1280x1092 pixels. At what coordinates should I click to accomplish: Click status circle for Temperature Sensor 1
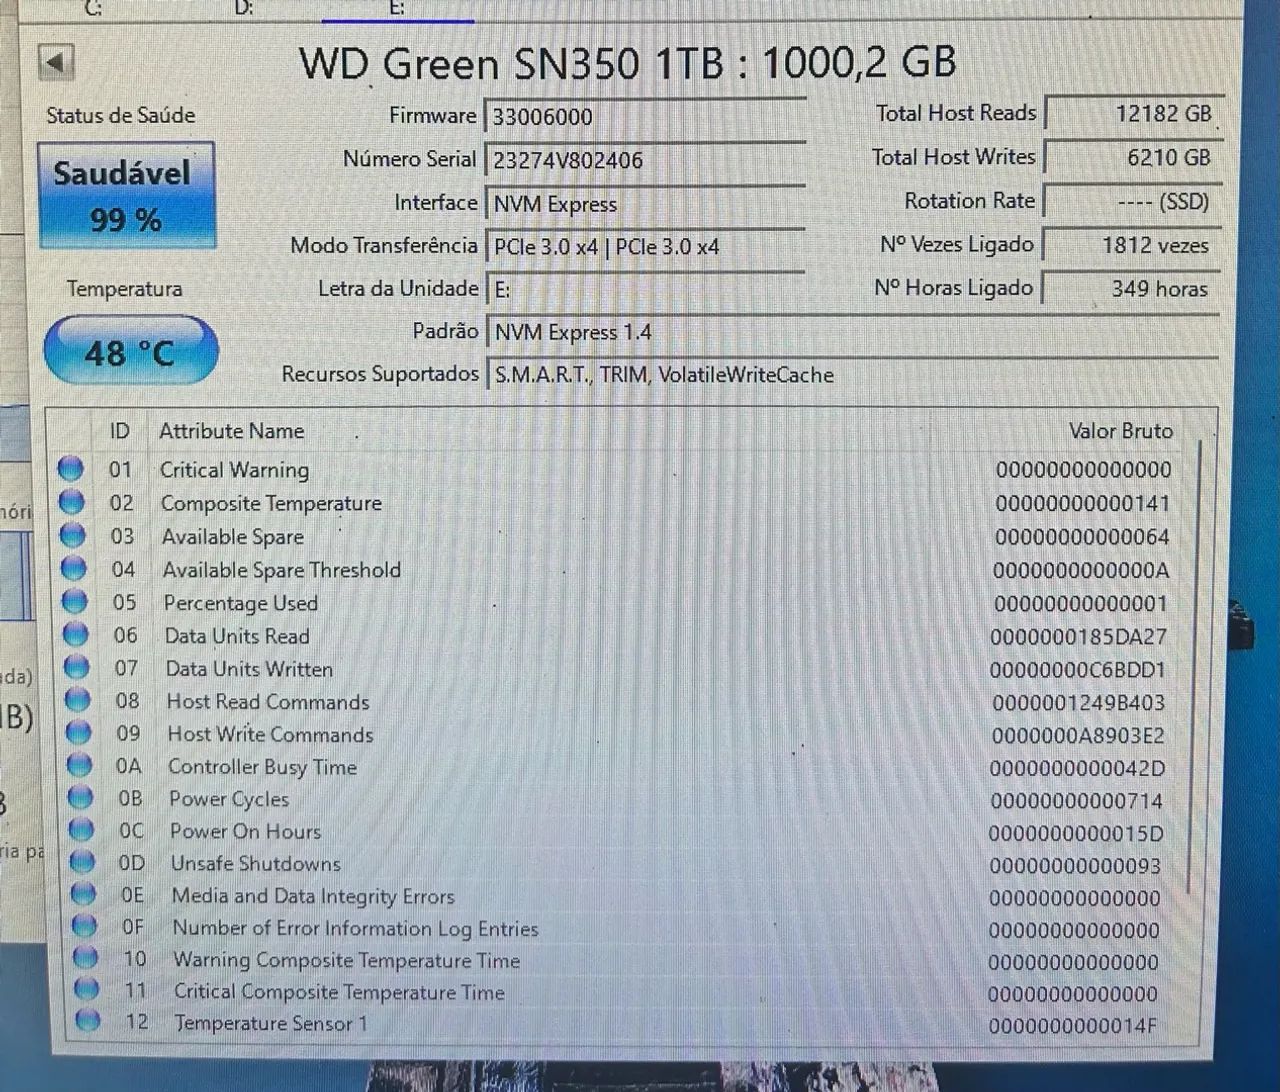(88, 1021)
